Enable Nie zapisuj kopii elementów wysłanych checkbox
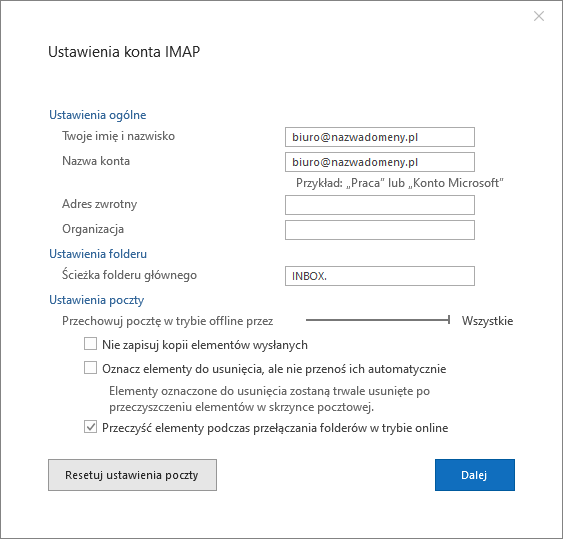This screenshot has width=563, height=539. (90, 343)
